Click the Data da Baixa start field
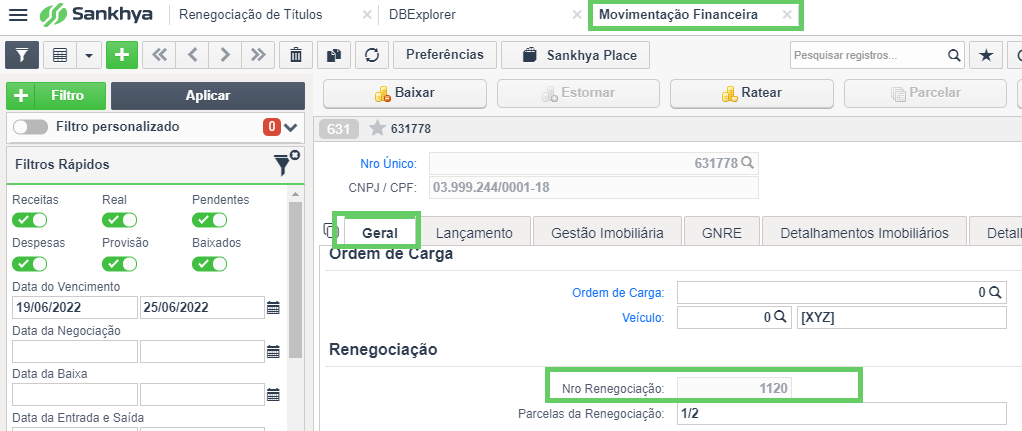1022x431 pixels. (x=75, y=394)
